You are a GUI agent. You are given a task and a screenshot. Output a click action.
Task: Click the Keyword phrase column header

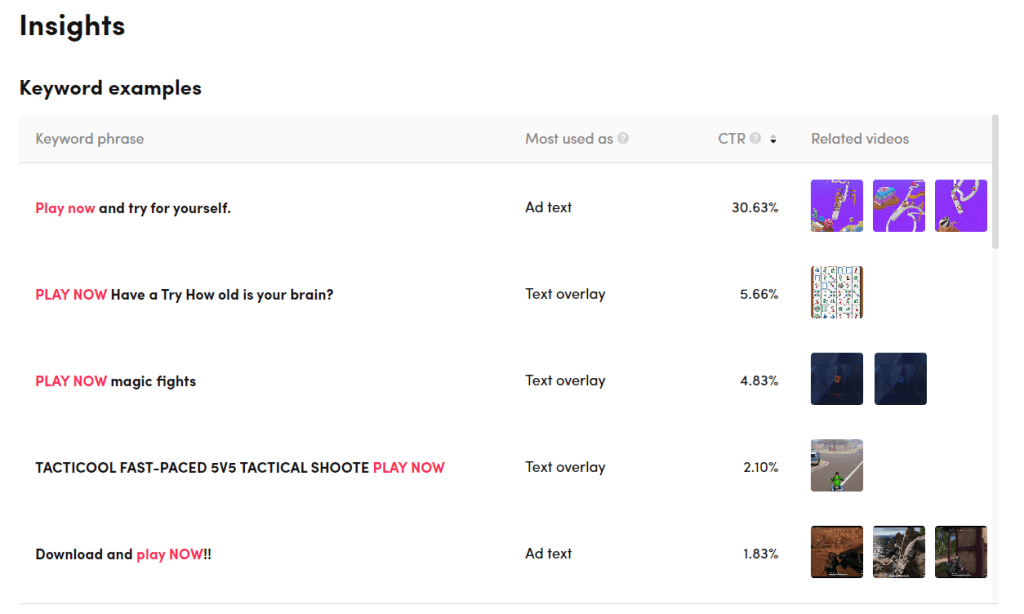click(x=90, y=139)
